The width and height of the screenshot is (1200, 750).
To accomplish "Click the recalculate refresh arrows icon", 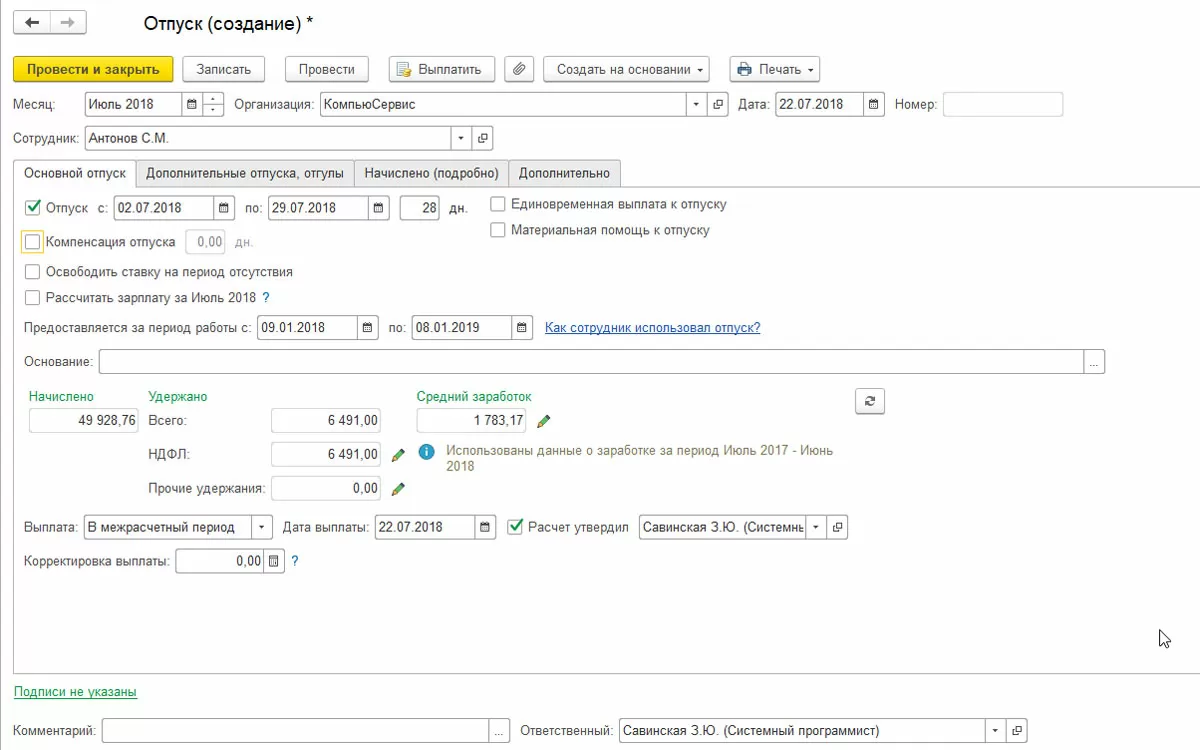I will click(870, 401).
